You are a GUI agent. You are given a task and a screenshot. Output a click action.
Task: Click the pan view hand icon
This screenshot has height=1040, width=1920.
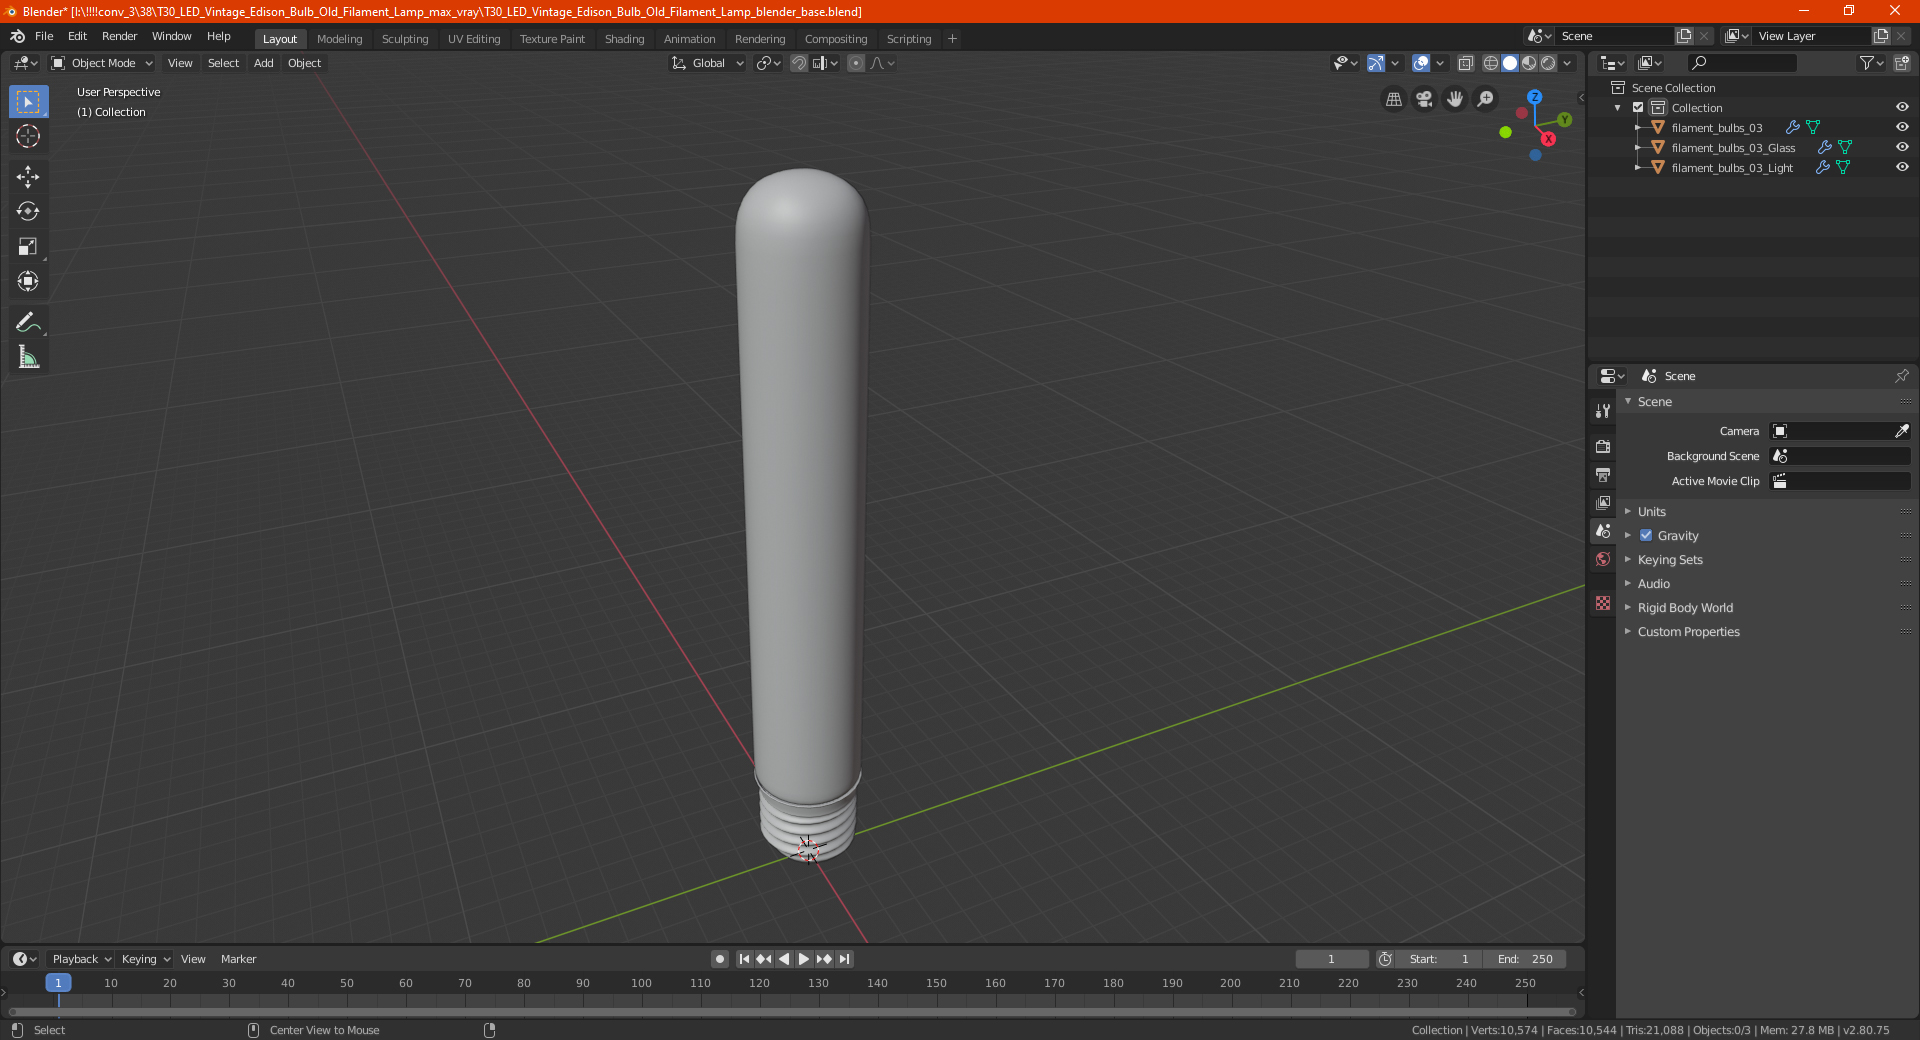click(1455, 99)
